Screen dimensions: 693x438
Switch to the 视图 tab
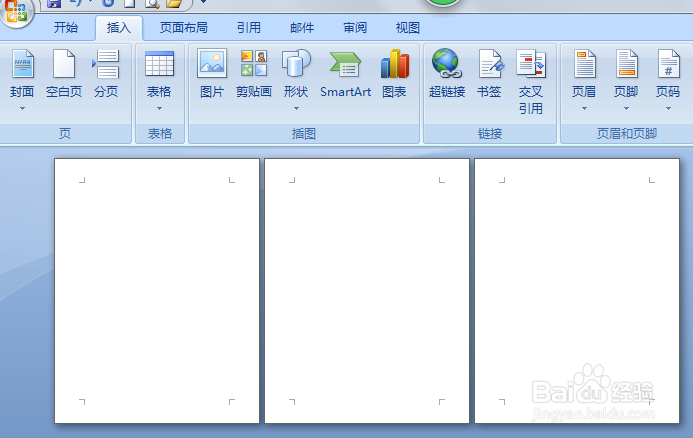click(x=407, y=28)
